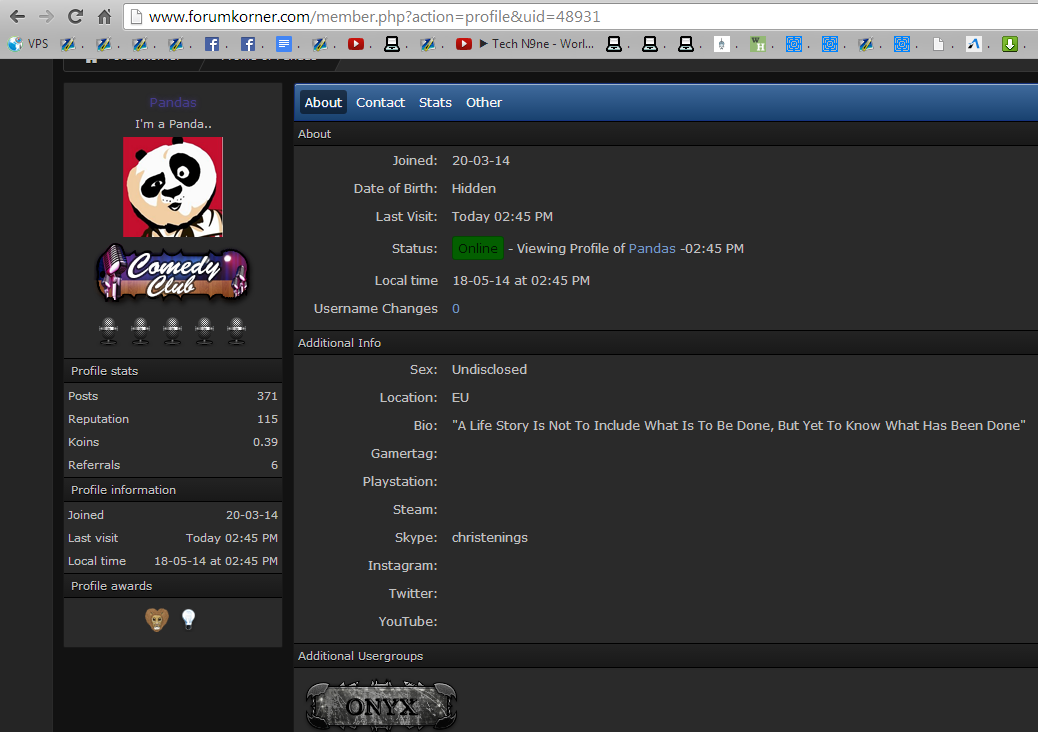The image size is (1038, 732).
Task: Click the "I'm a Panda.." user title
Action: [173, 124]
